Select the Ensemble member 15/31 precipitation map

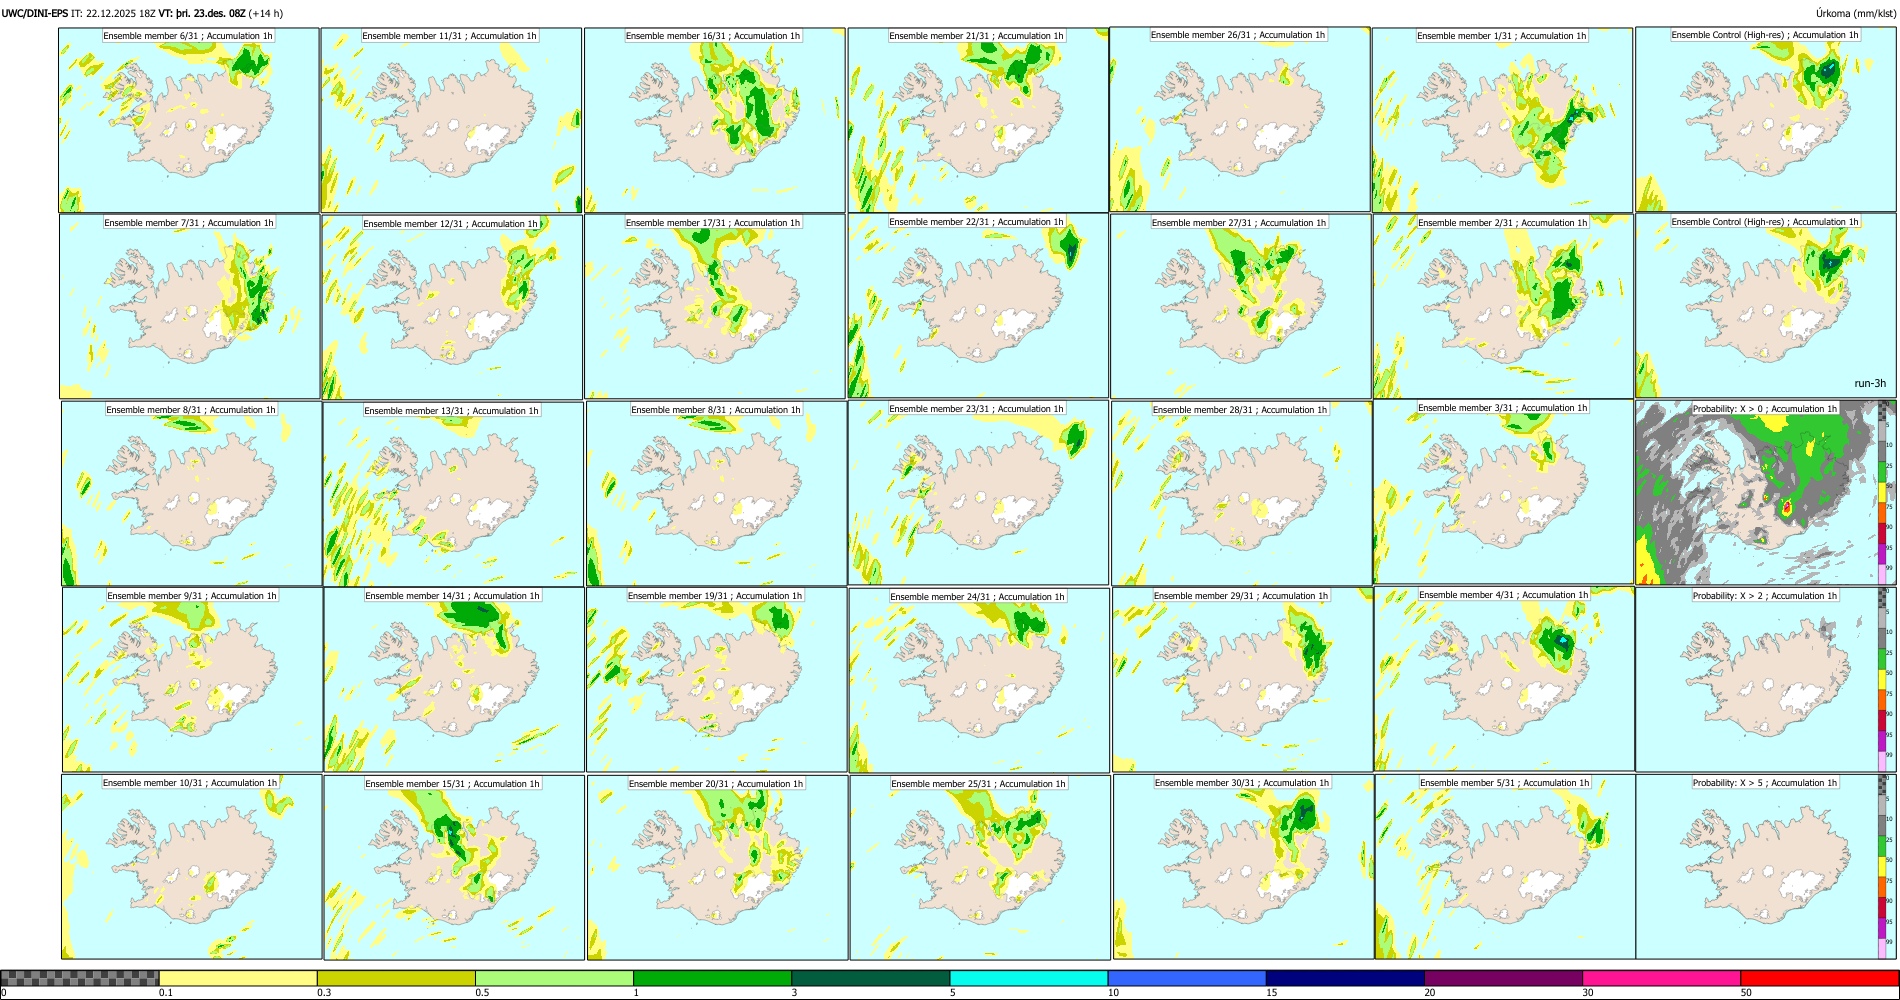(x=454, y=868)
